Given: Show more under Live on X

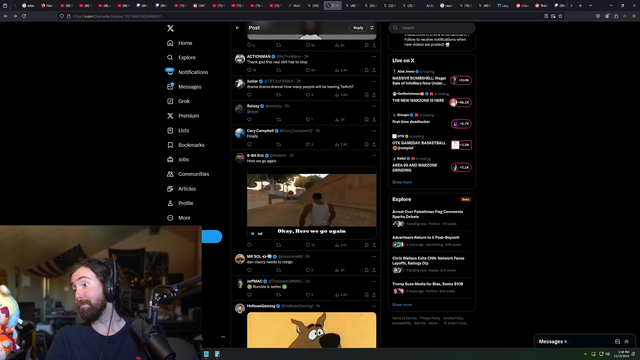Looking at the screenshot, I should click(402, 182).
